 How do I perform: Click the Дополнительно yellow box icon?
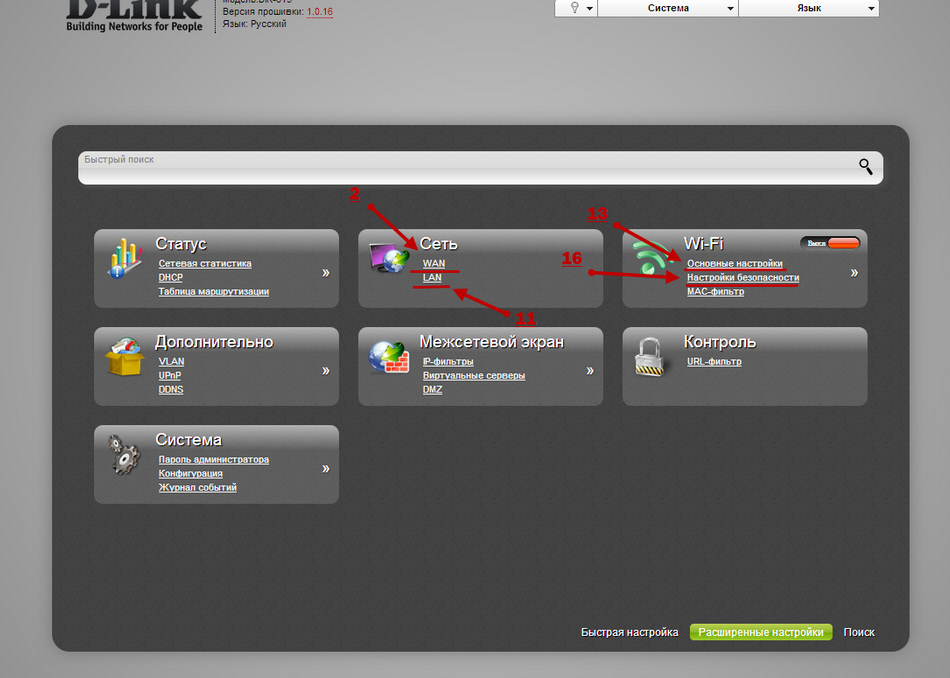(x=125, y=357)
